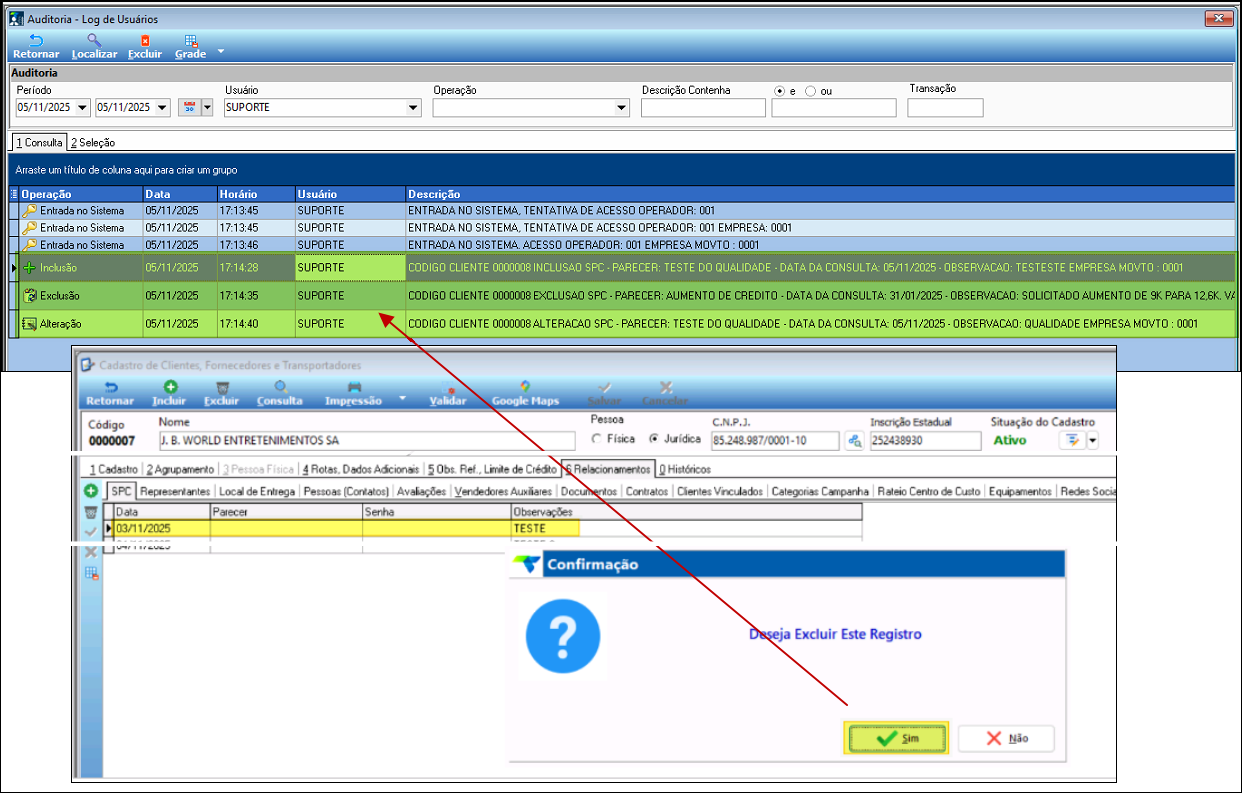The width and height of the screenshot is (1242, 793).
Task: Switch to the 2 Seleção tab
Action: point(93,143)
